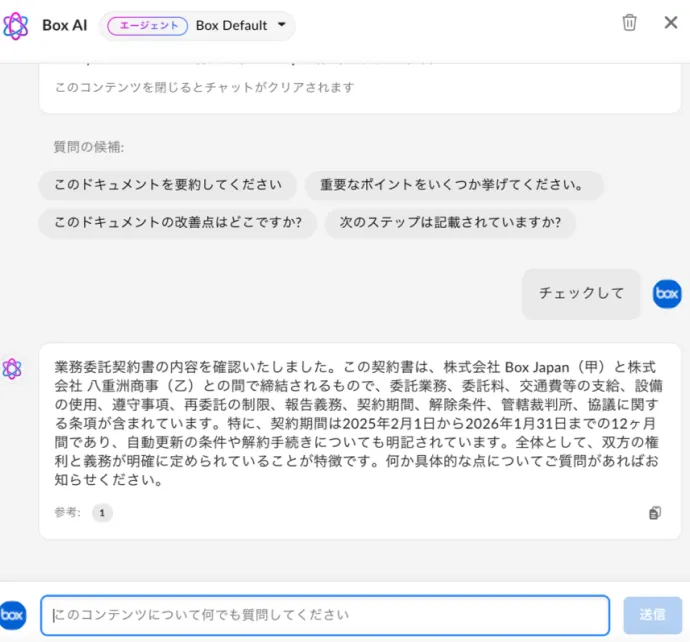
Task: Select 'このドキュメントを要約してください' suggestion
Action: click(x=168, y=185)
